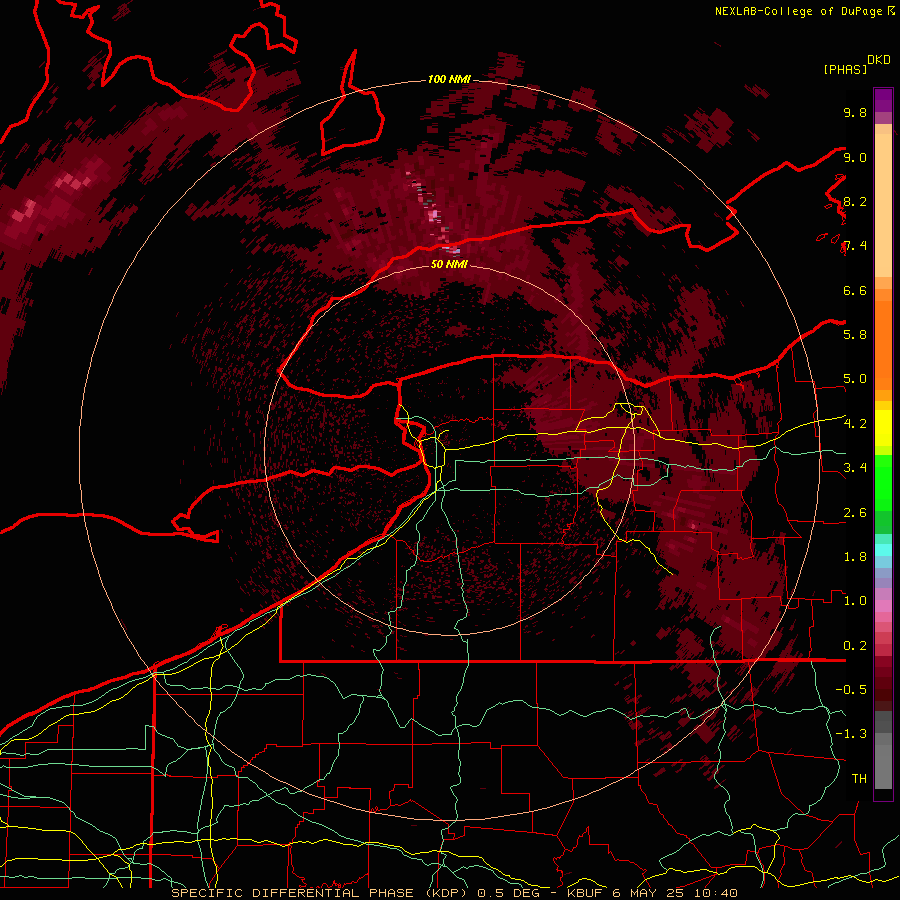Click the [PHAS] units label
Image resolution: width=900 pixels, height=900 pixels.
845,69
